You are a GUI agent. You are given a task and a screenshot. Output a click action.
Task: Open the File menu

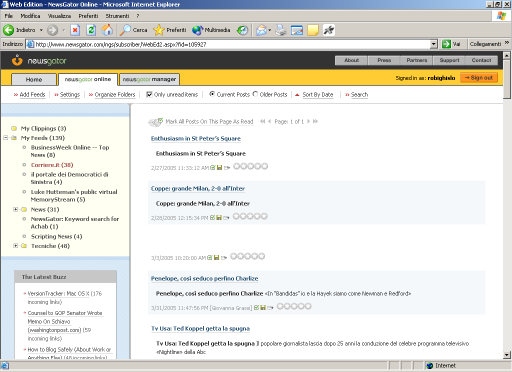point(9,16)
